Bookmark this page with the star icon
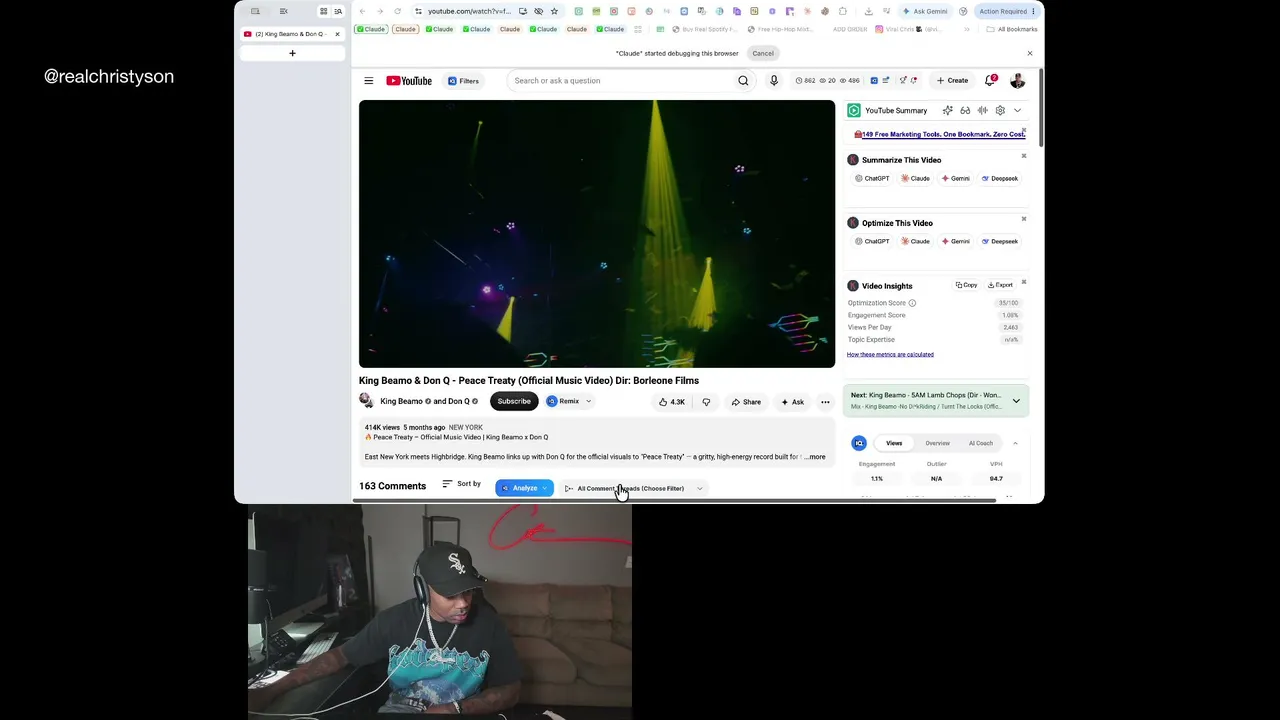 click(x=554, y=12)
